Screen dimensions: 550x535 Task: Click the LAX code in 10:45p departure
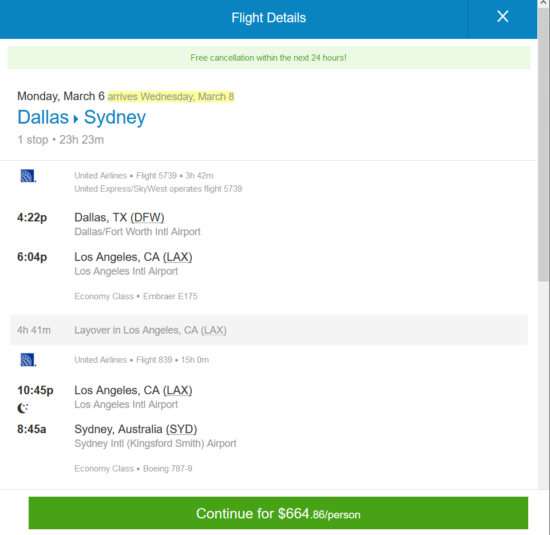177,390
